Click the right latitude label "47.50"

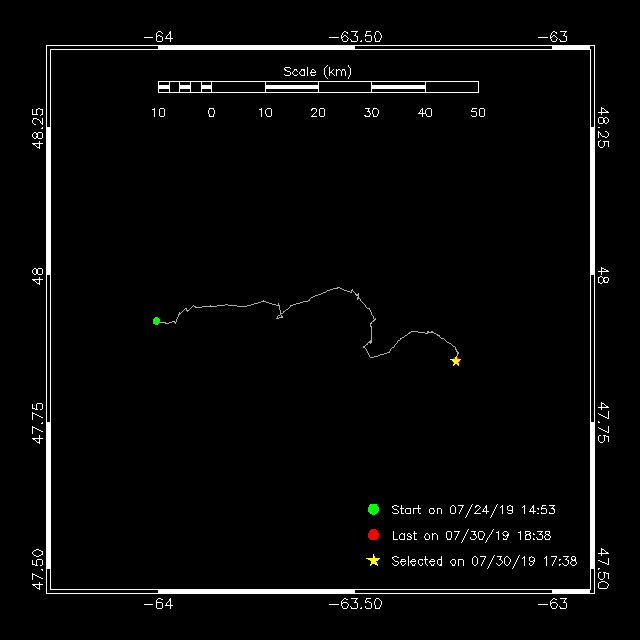coord(603,569)
